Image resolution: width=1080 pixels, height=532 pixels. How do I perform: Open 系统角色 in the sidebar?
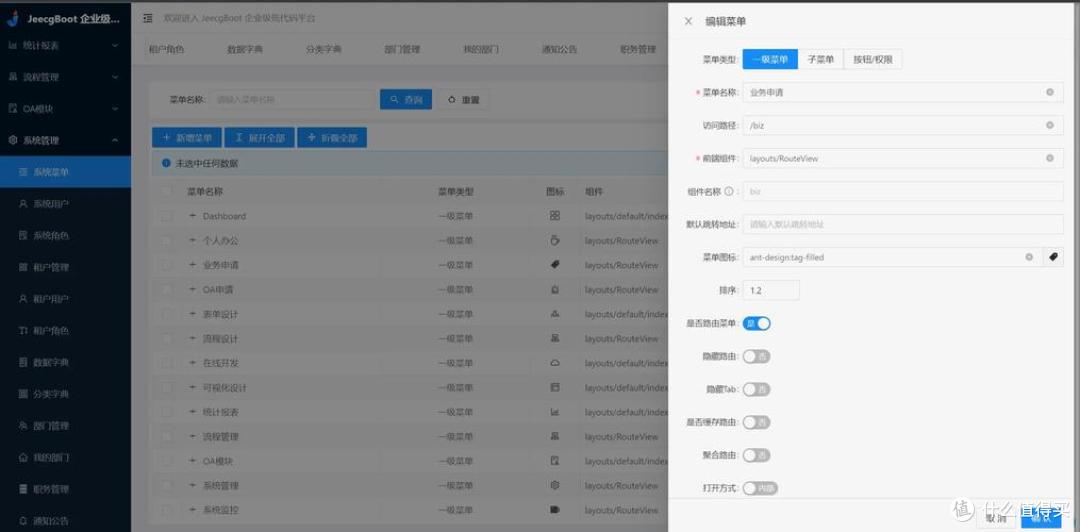(65, 235)
